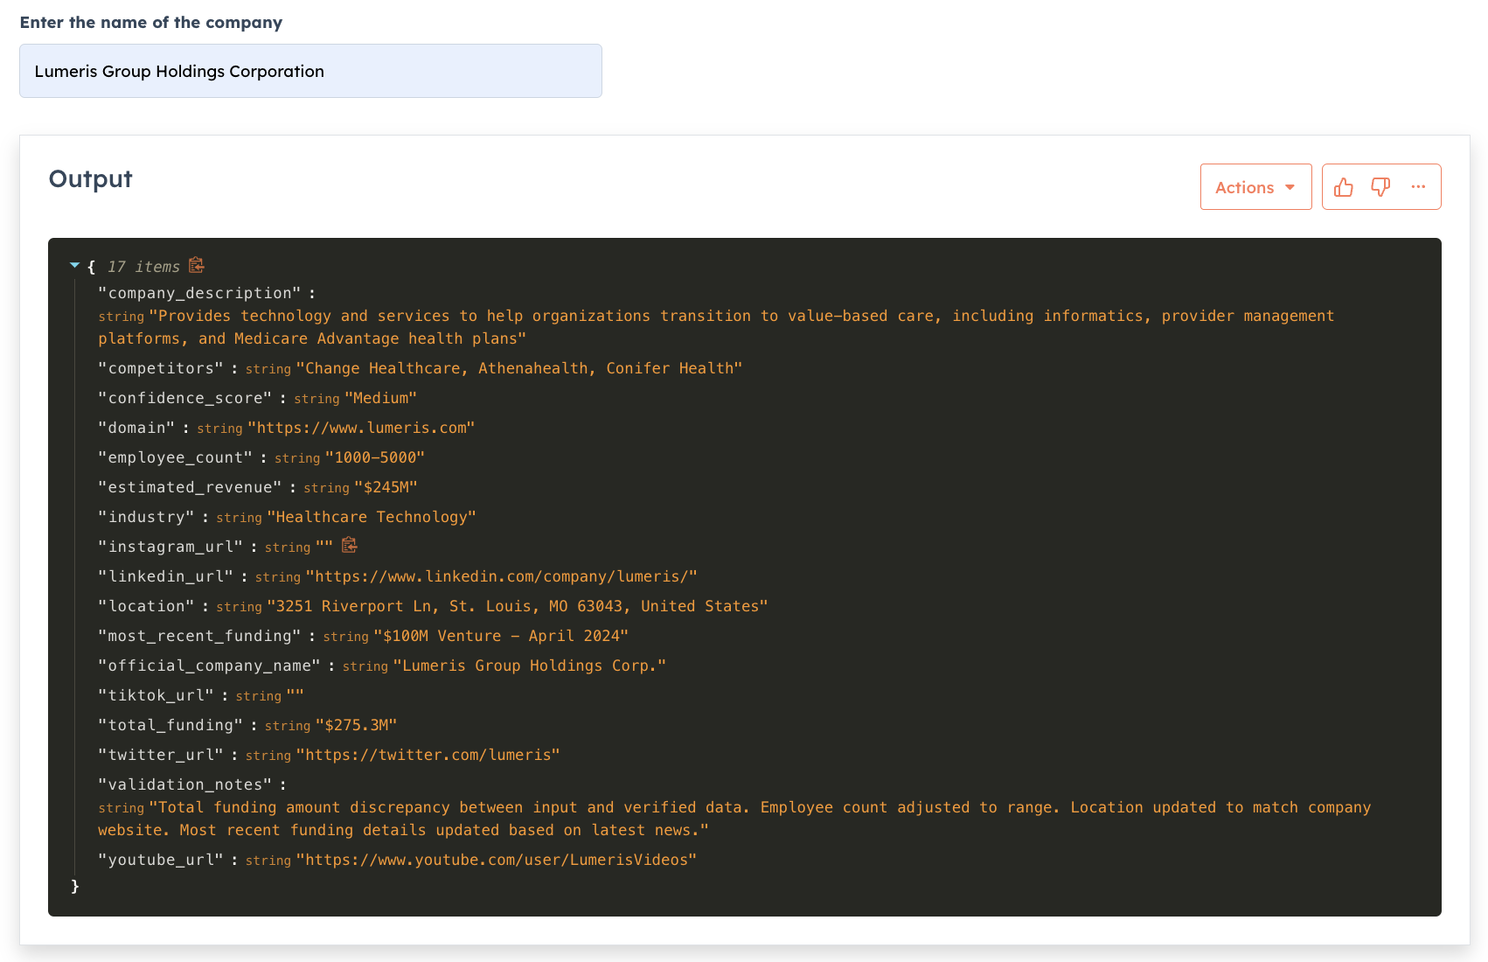Viewport: 1488px width, 962px height.
Task: Open the Actions dropdown
Action: (1255, 187)
